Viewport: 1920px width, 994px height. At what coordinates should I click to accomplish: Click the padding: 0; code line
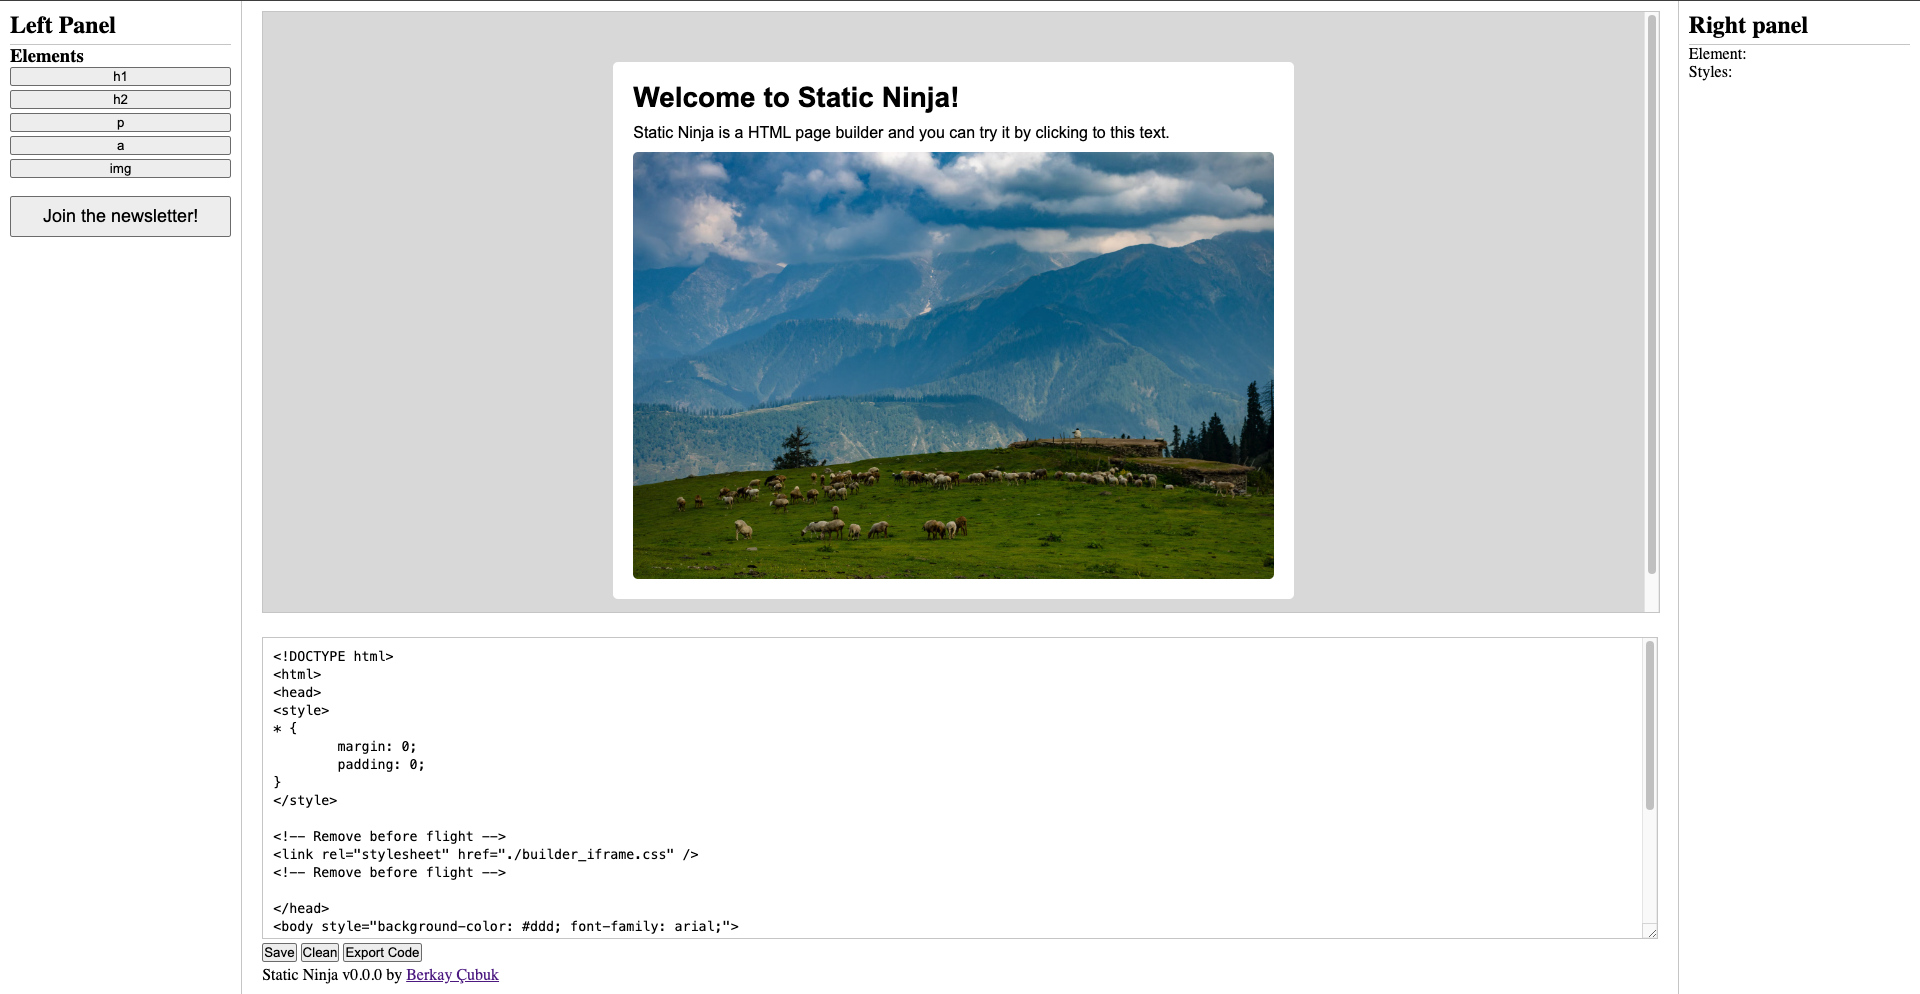381,764
